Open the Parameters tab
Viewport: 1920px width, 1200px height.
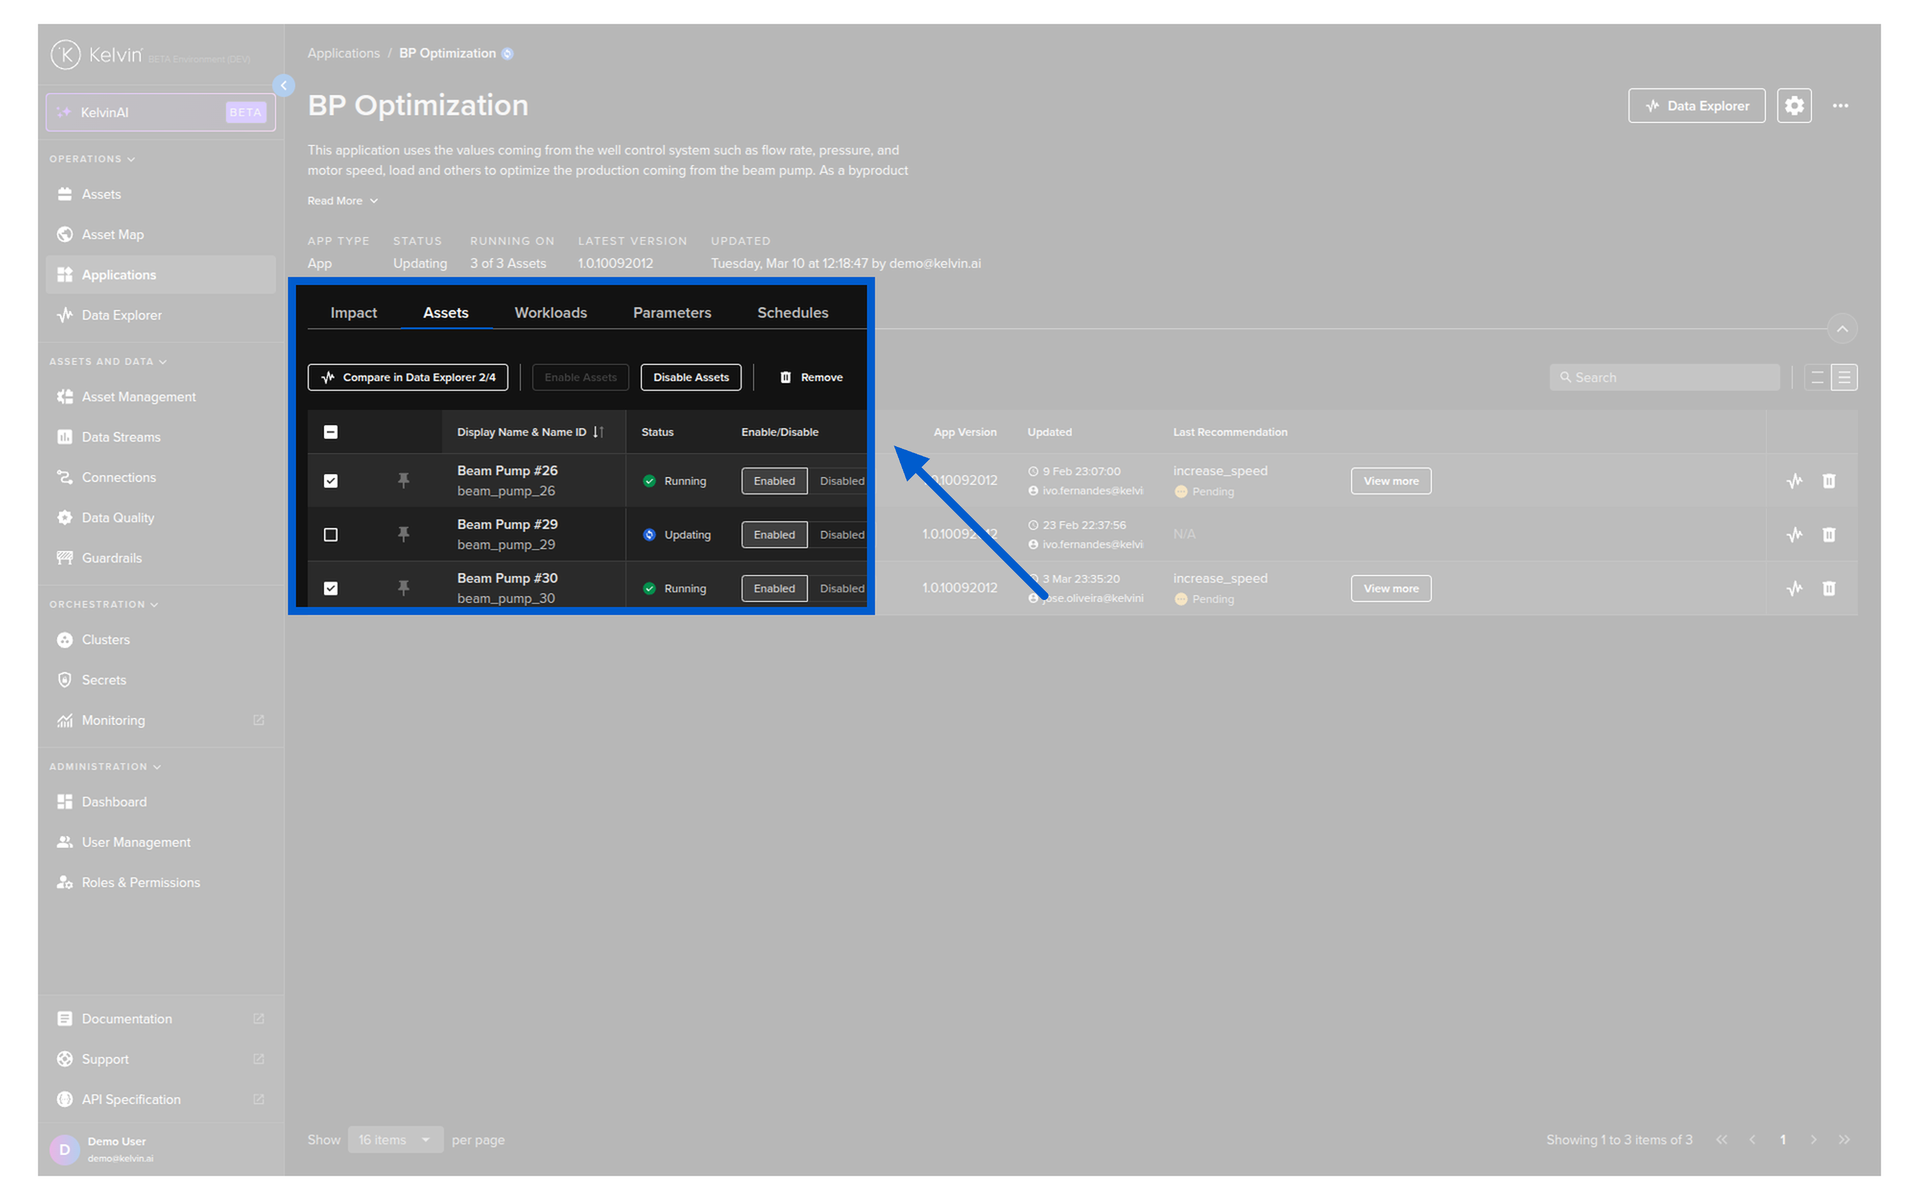click(671, 313)
